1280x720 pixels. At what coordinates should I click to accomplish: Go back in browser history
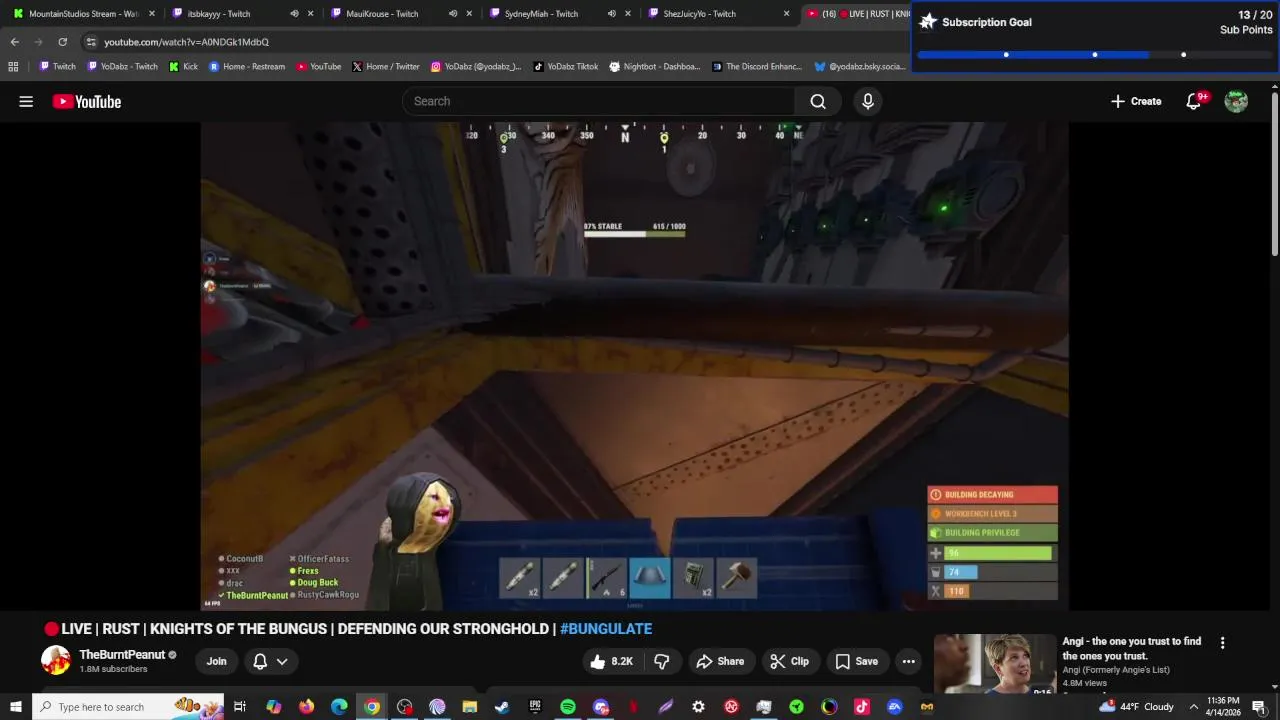coord(14,42)
